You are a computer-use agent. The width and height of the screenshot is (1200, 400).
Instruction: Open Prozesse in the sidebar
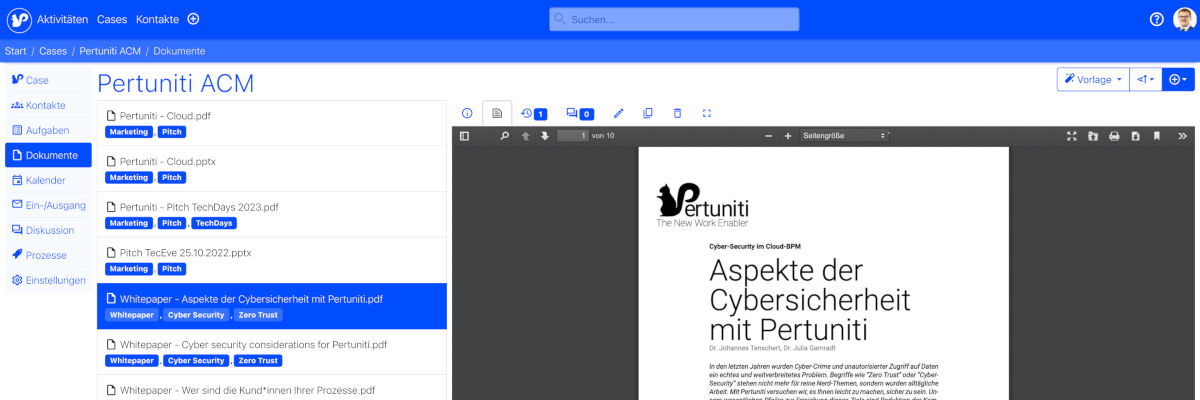[48, 255]
